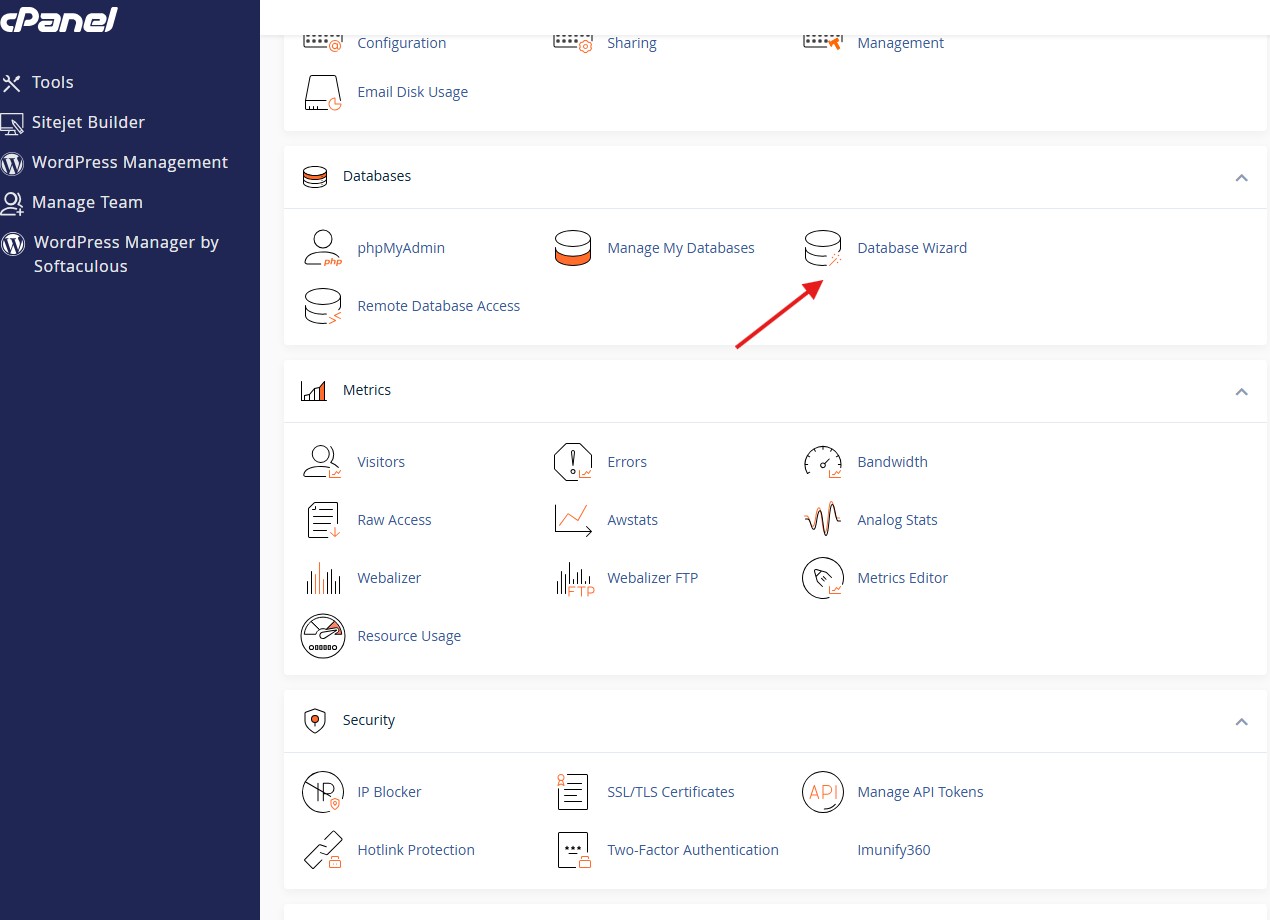Screen dimensions: 1270x920
Task: Click the Visitors link text
Action: point(381,462)
